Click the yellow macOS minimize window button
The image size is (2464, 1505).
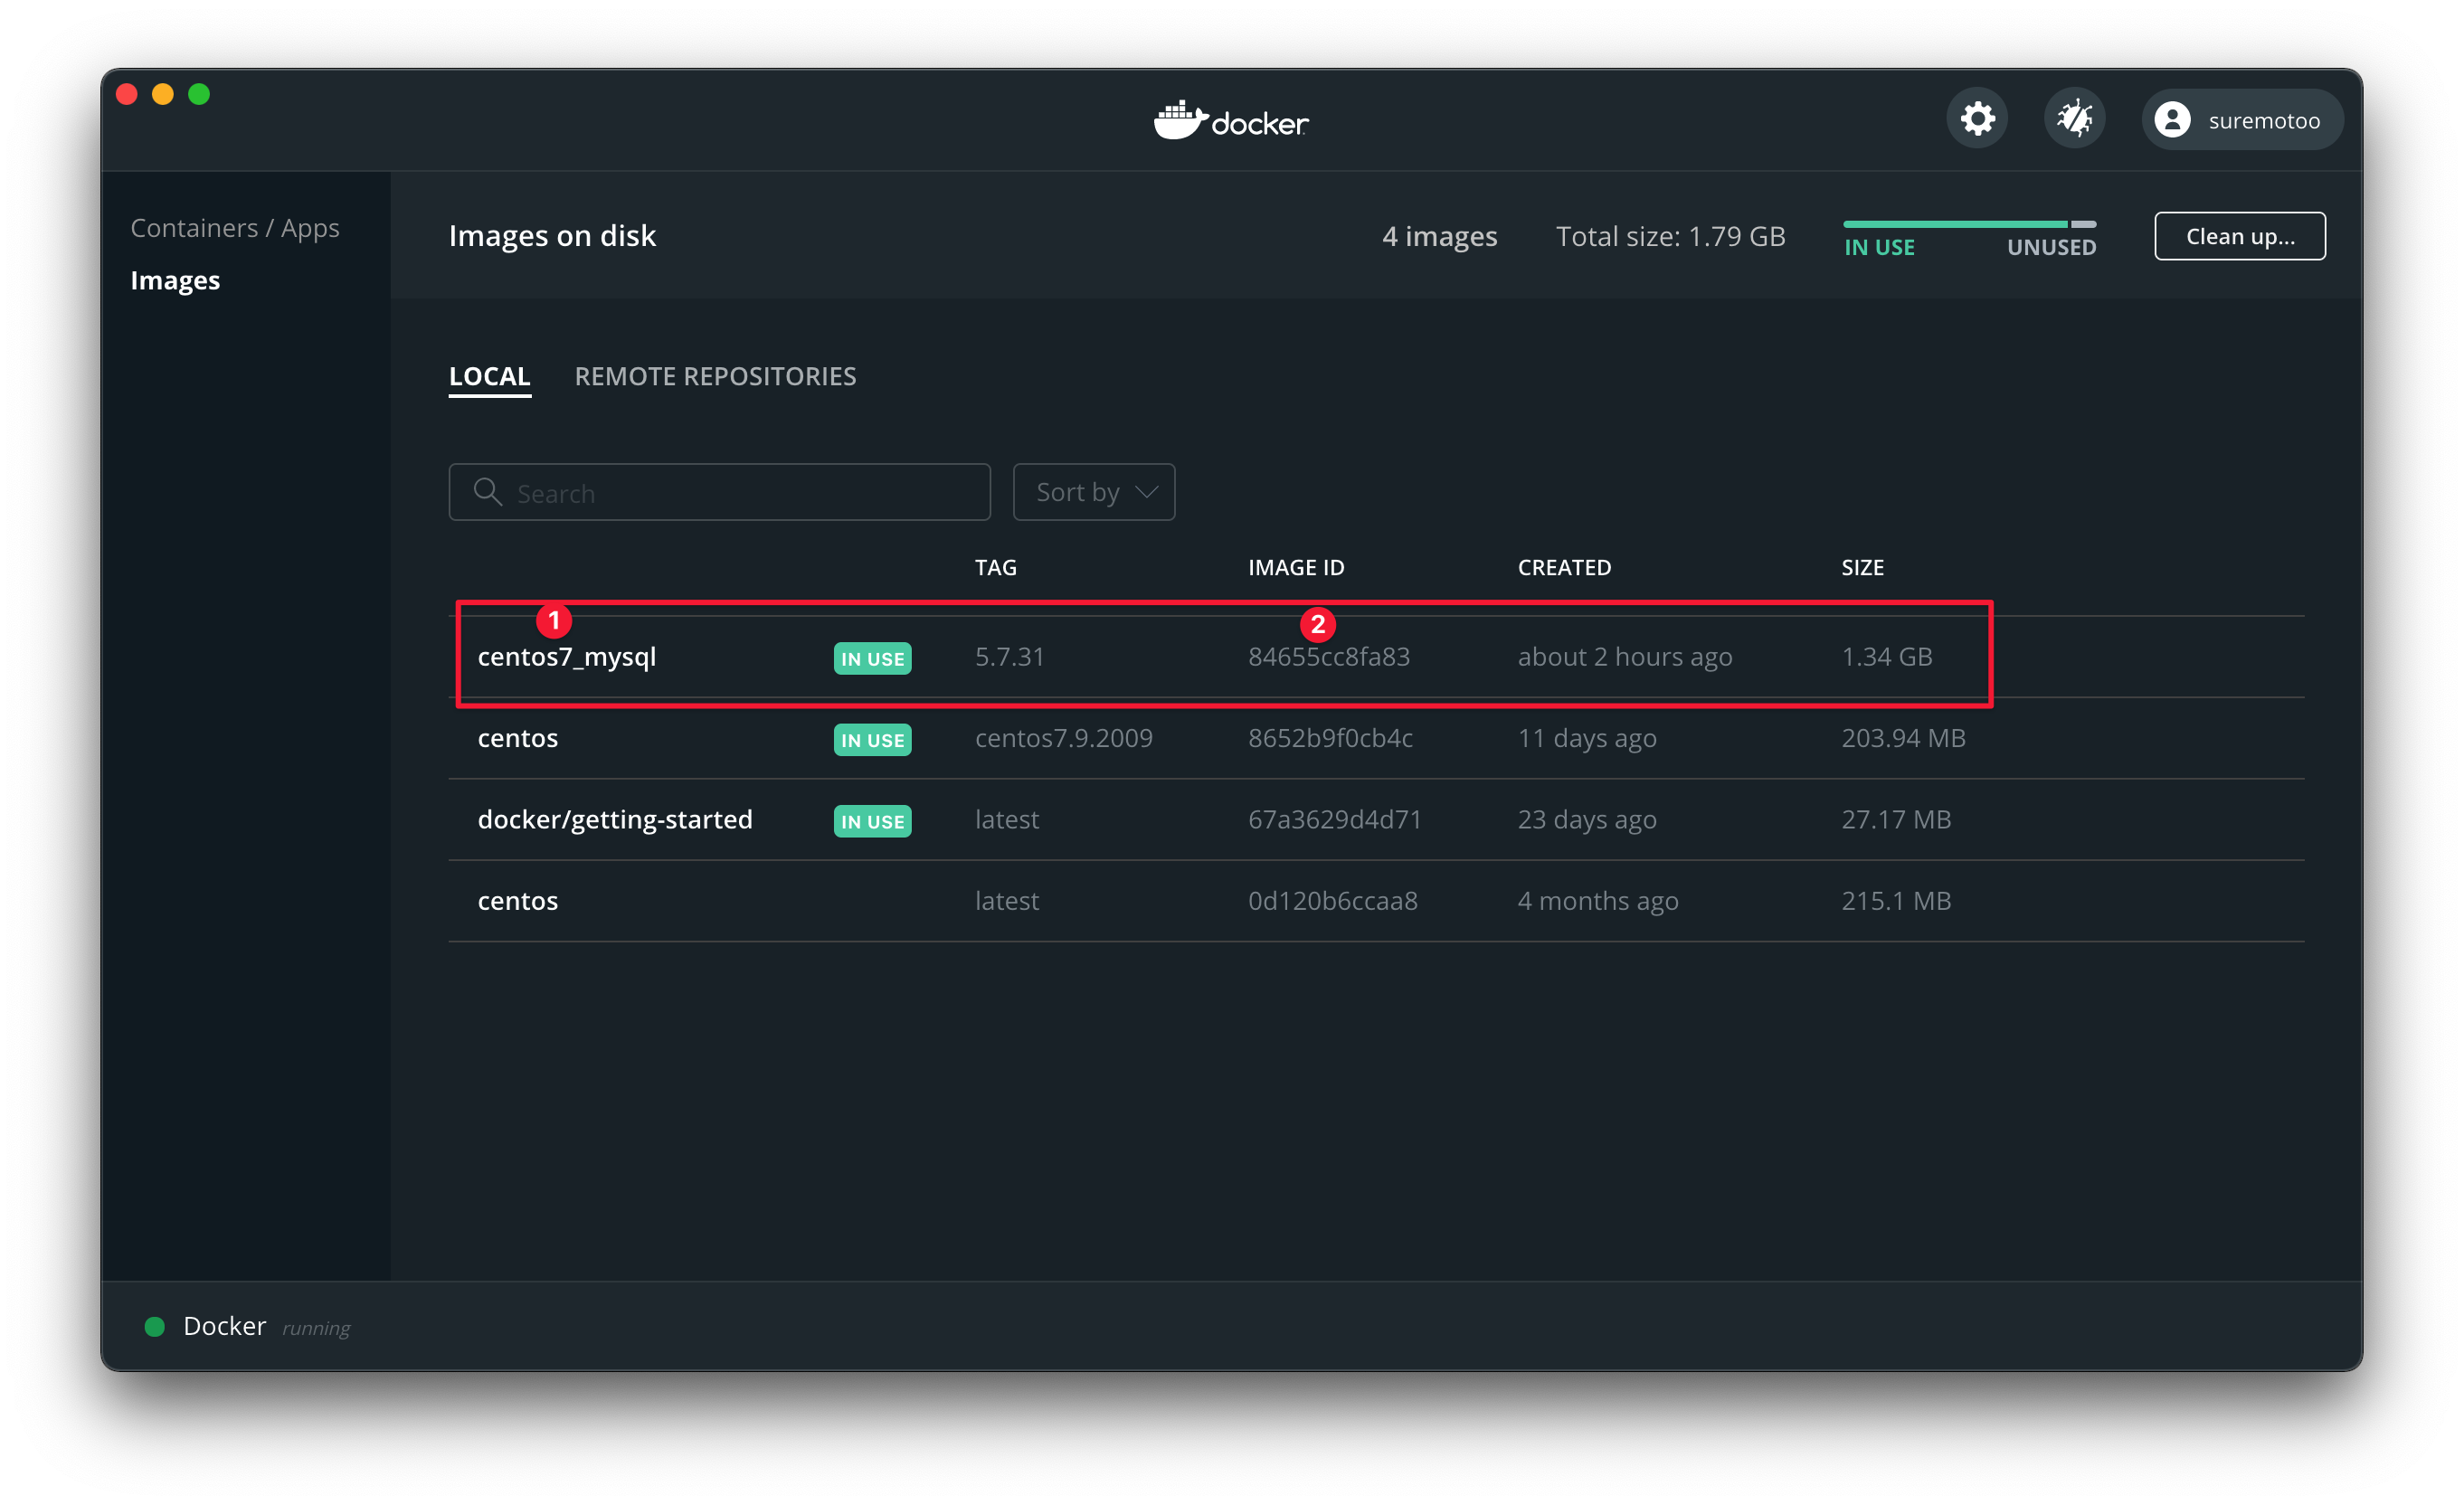click(162, 94)
